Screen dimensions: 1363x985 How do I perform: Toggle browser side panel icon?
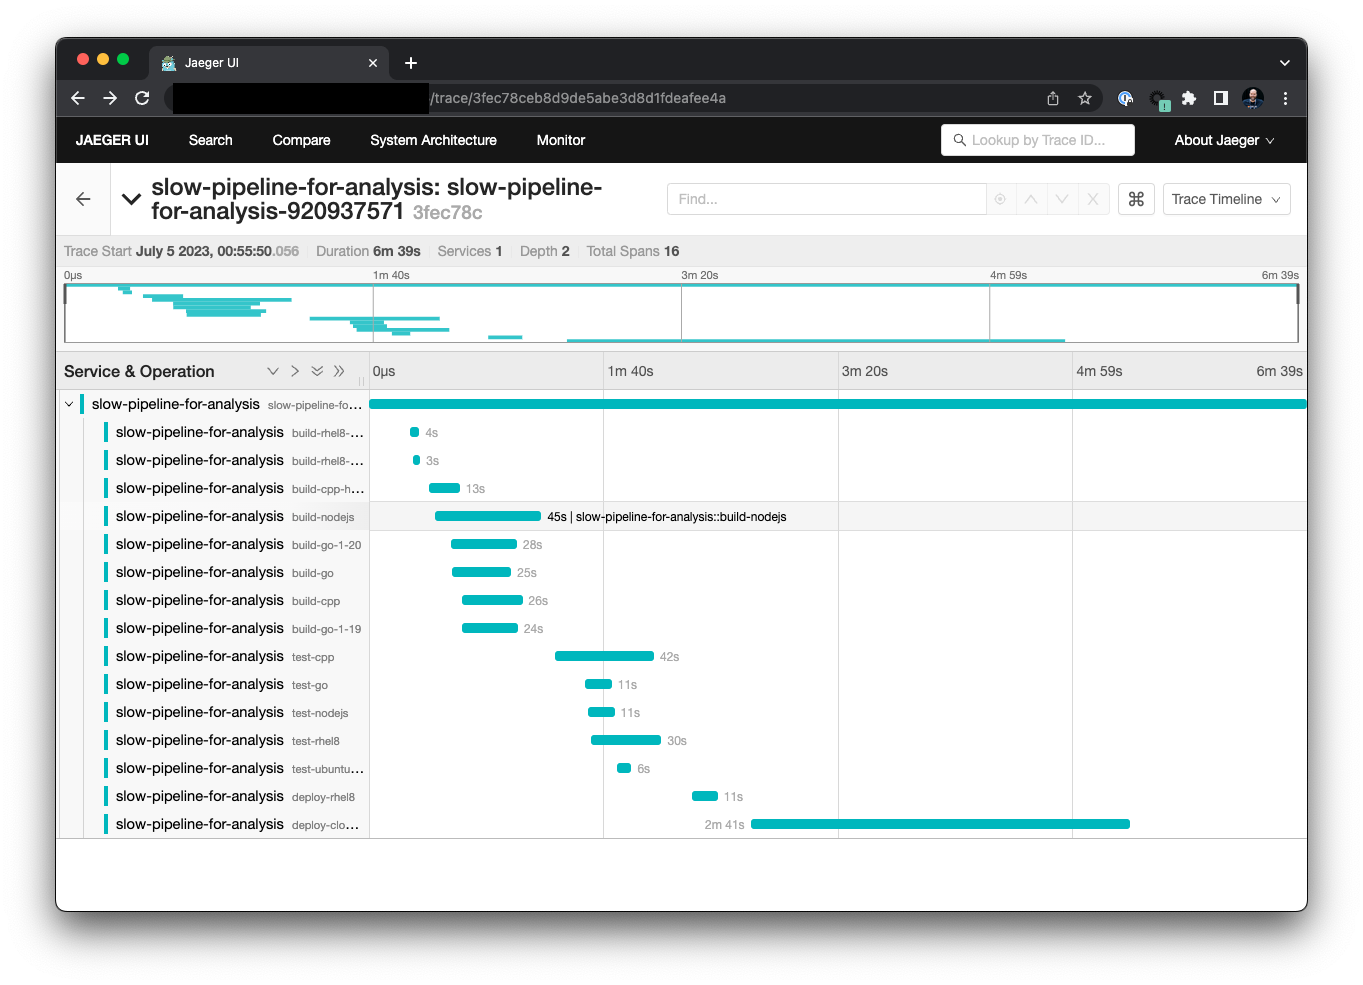1221,98
